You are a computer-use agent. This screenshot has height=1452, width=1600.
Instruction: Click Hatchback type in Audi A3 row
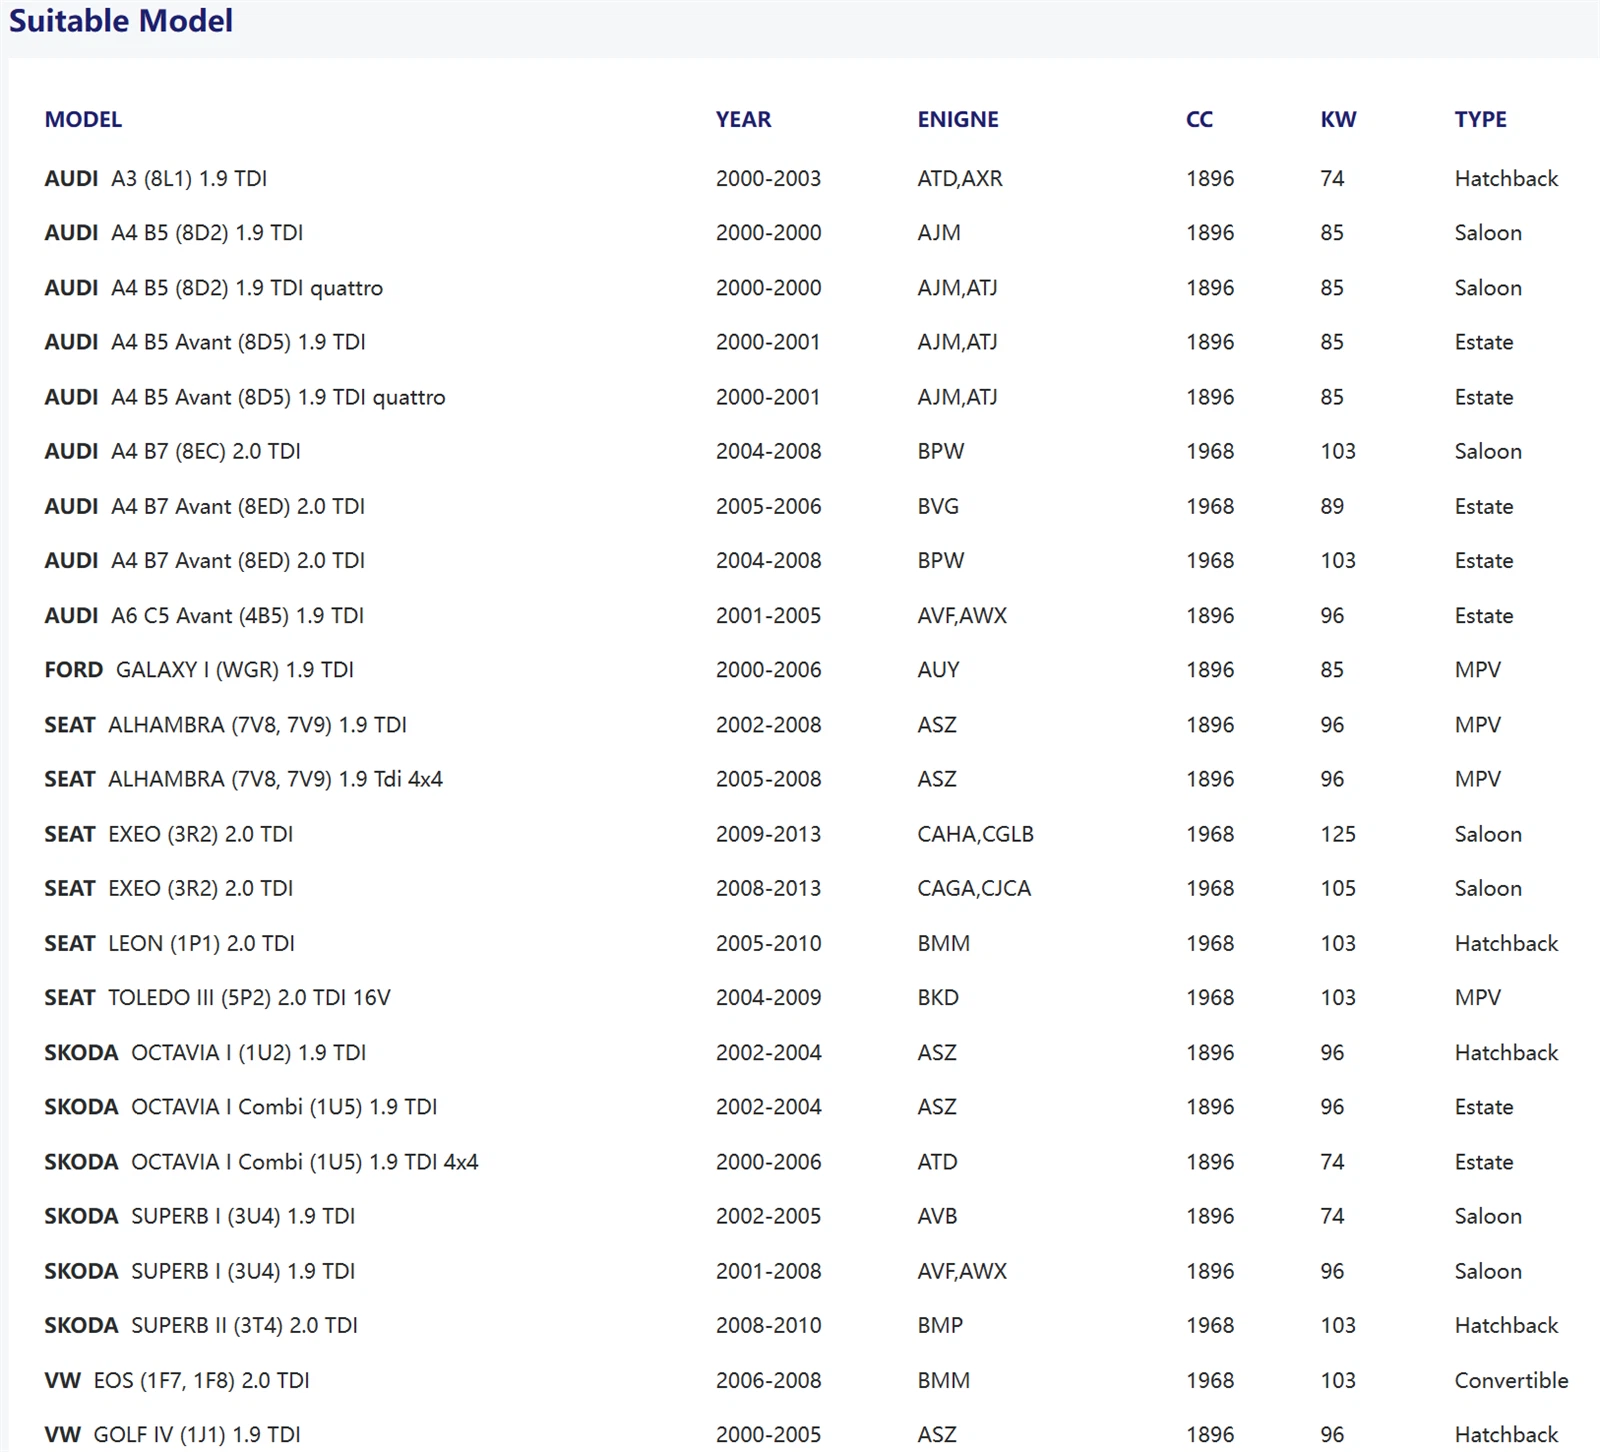[1506, 179]
